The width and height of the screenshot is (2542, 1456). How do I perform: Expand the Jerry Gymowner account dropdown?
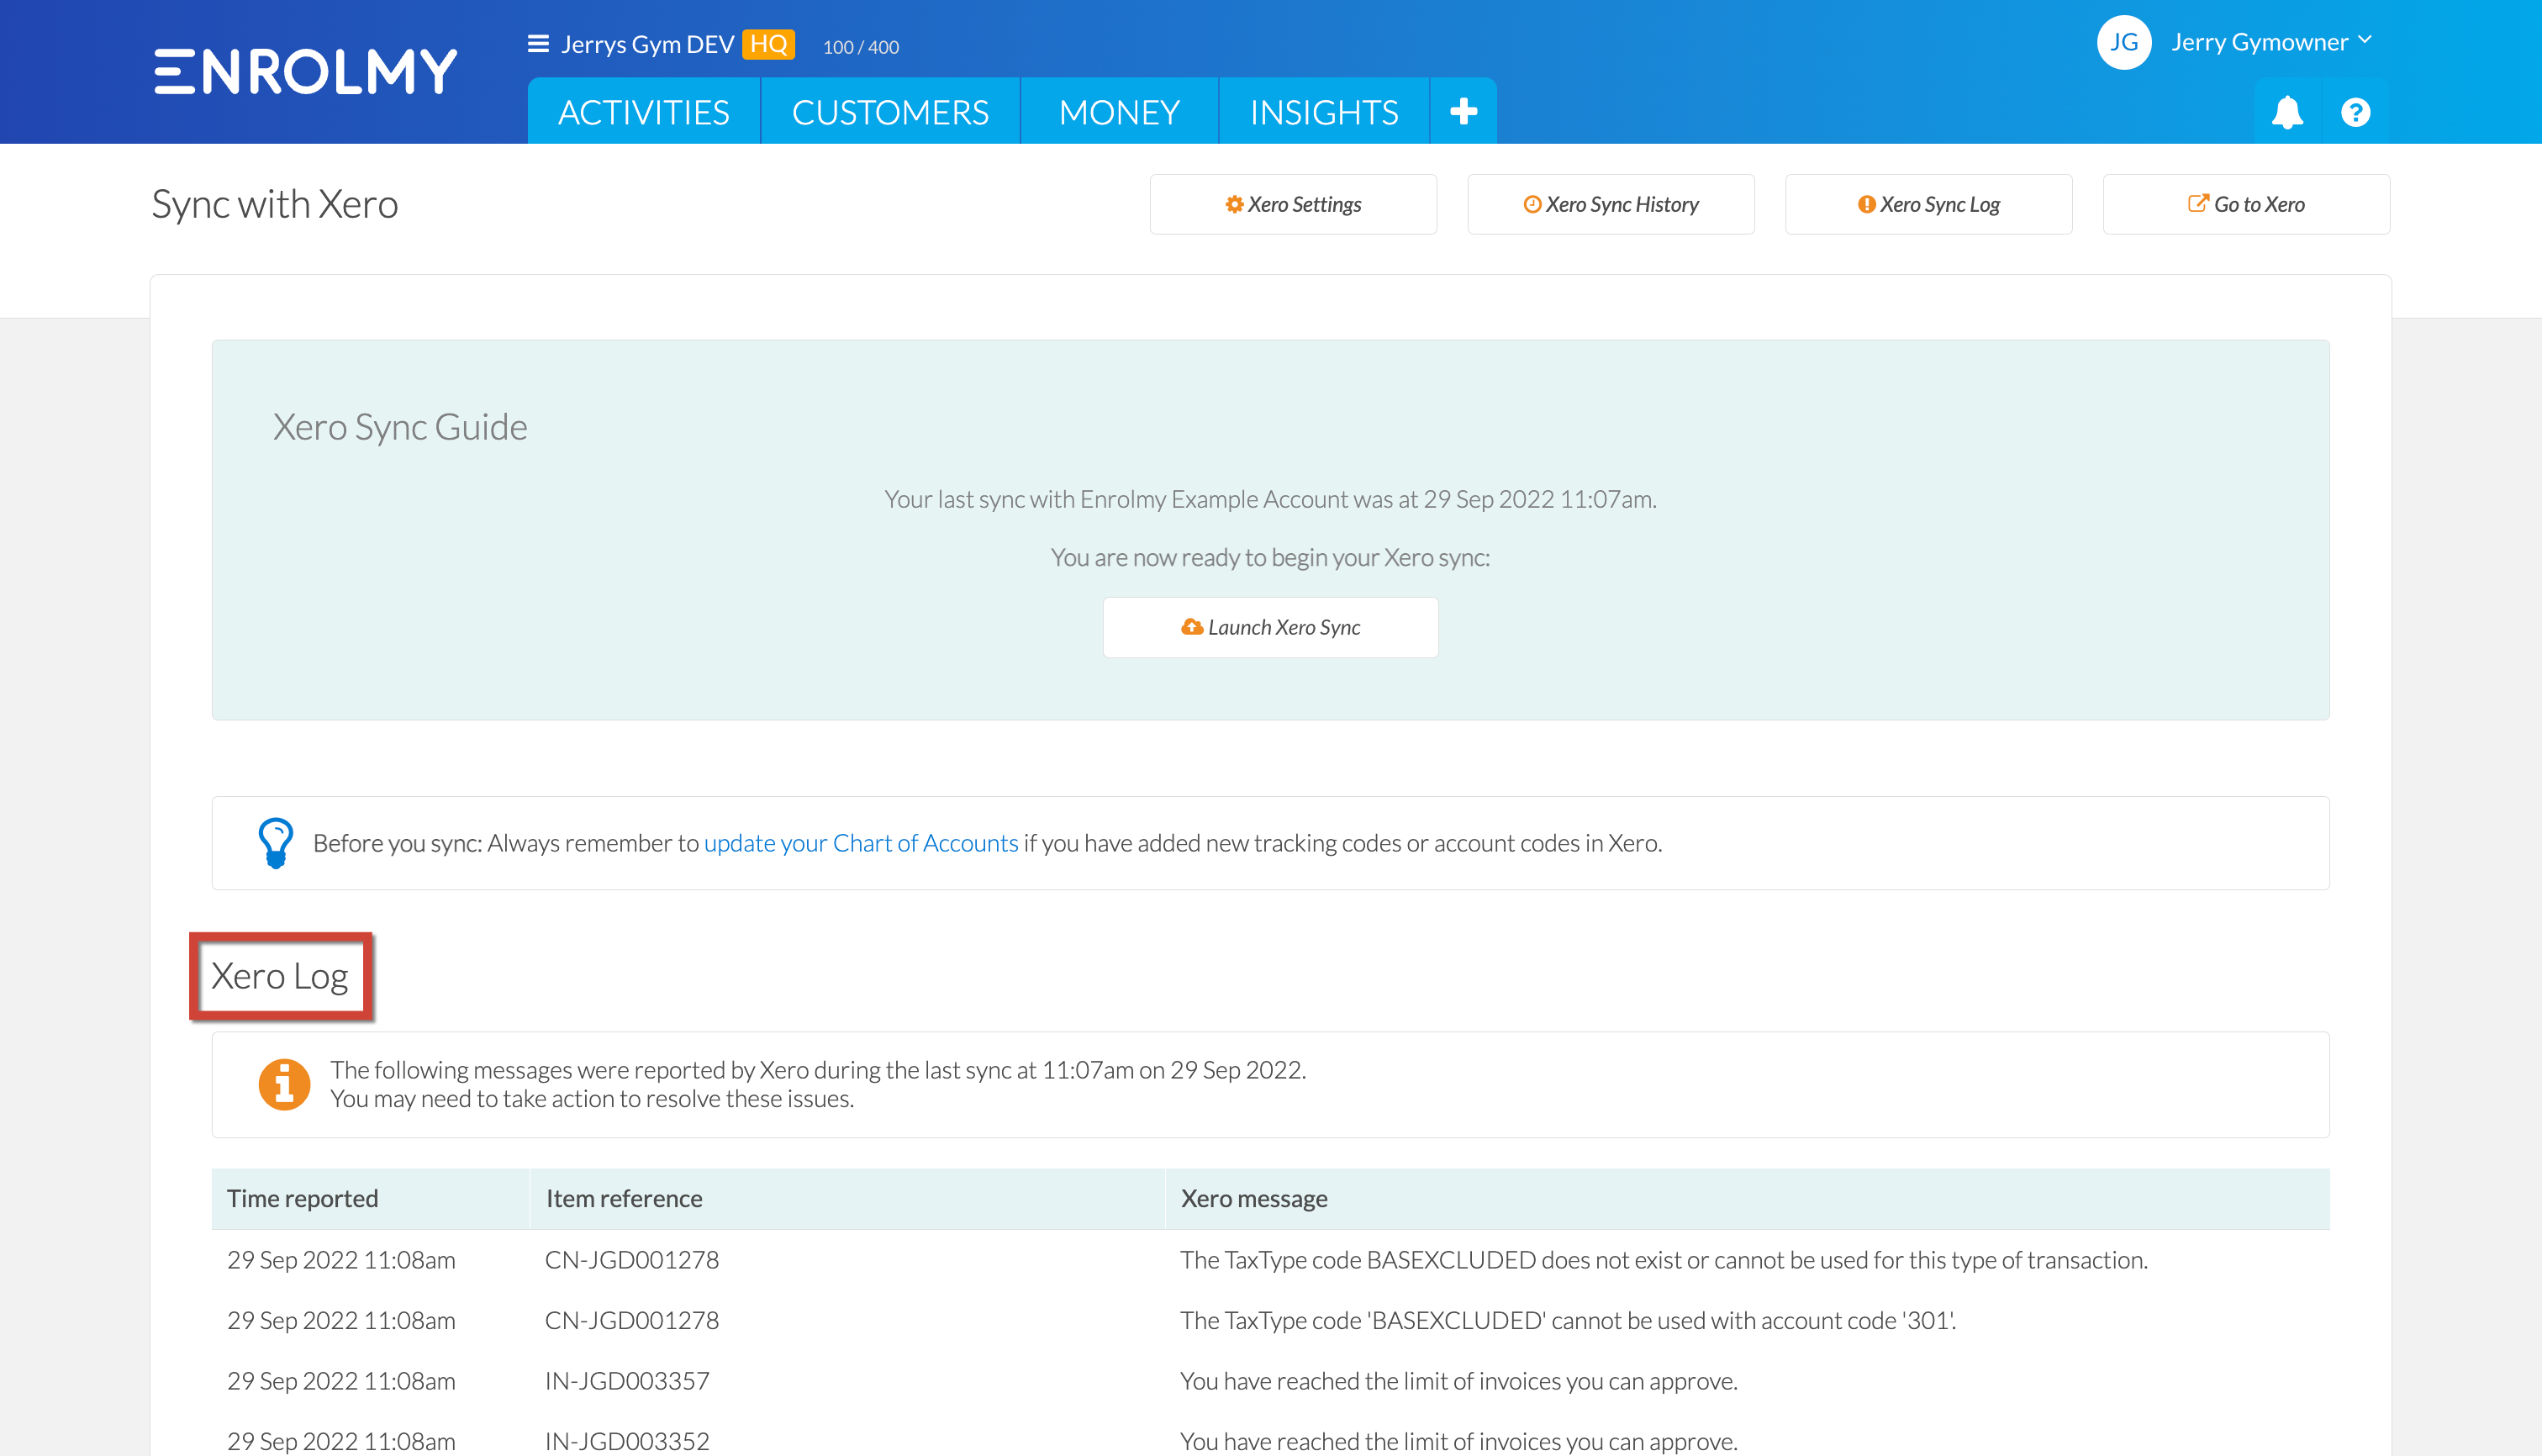2271,42
